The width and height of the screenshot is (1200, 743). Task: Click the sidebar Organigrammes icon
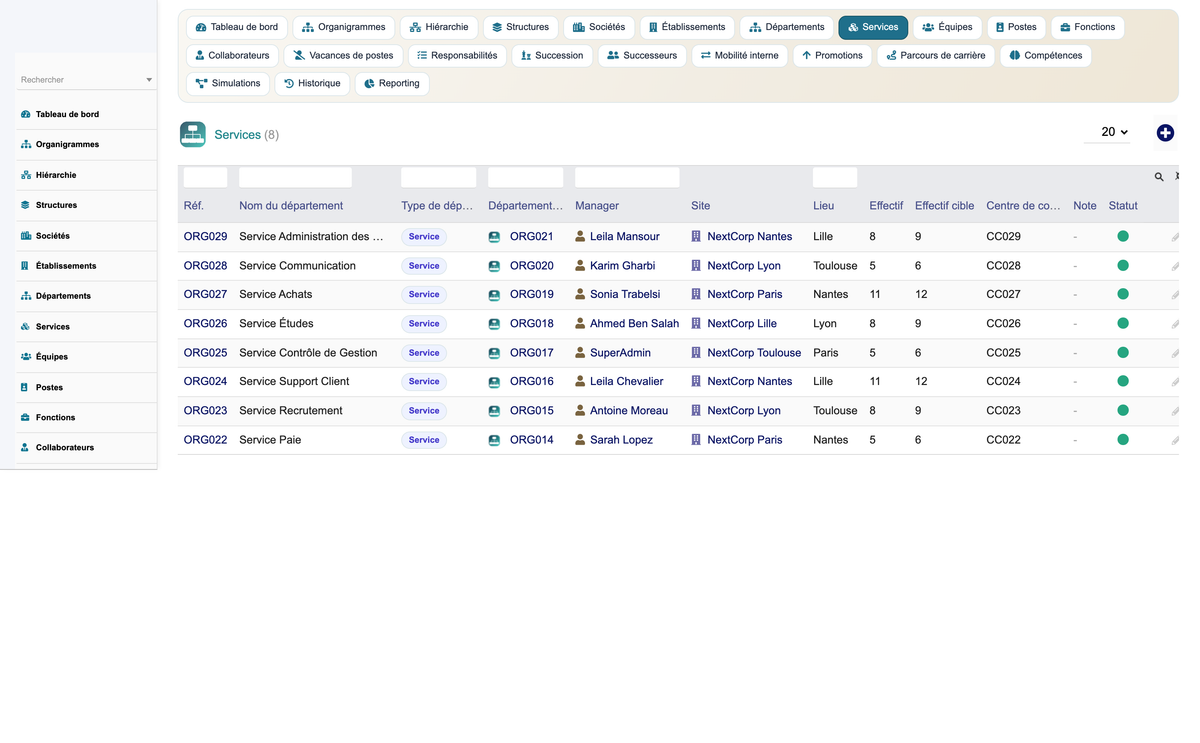tap(26, 144)
